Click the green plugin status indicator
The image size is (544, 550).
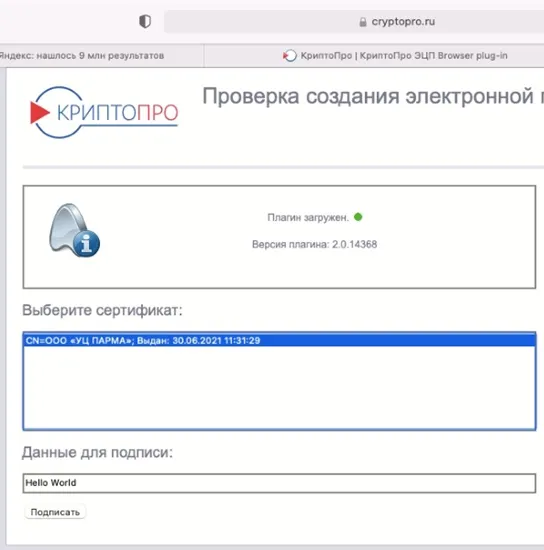(x=358, y=217)
